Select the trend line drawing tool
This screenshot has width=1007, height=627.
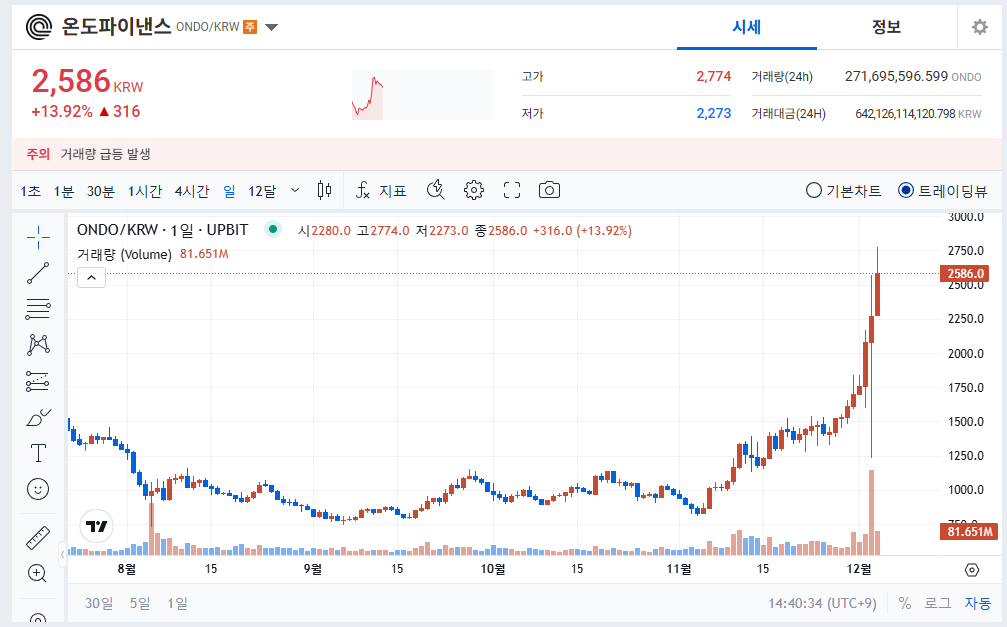point(38,273)
